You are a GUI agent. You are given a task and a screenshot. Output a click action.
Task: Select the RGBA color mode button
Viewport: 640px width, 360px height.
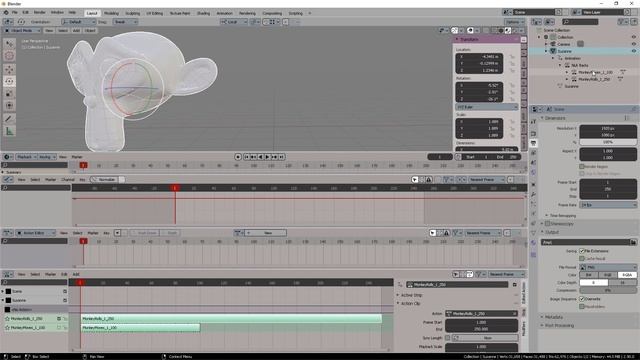(x=627, y=275)
